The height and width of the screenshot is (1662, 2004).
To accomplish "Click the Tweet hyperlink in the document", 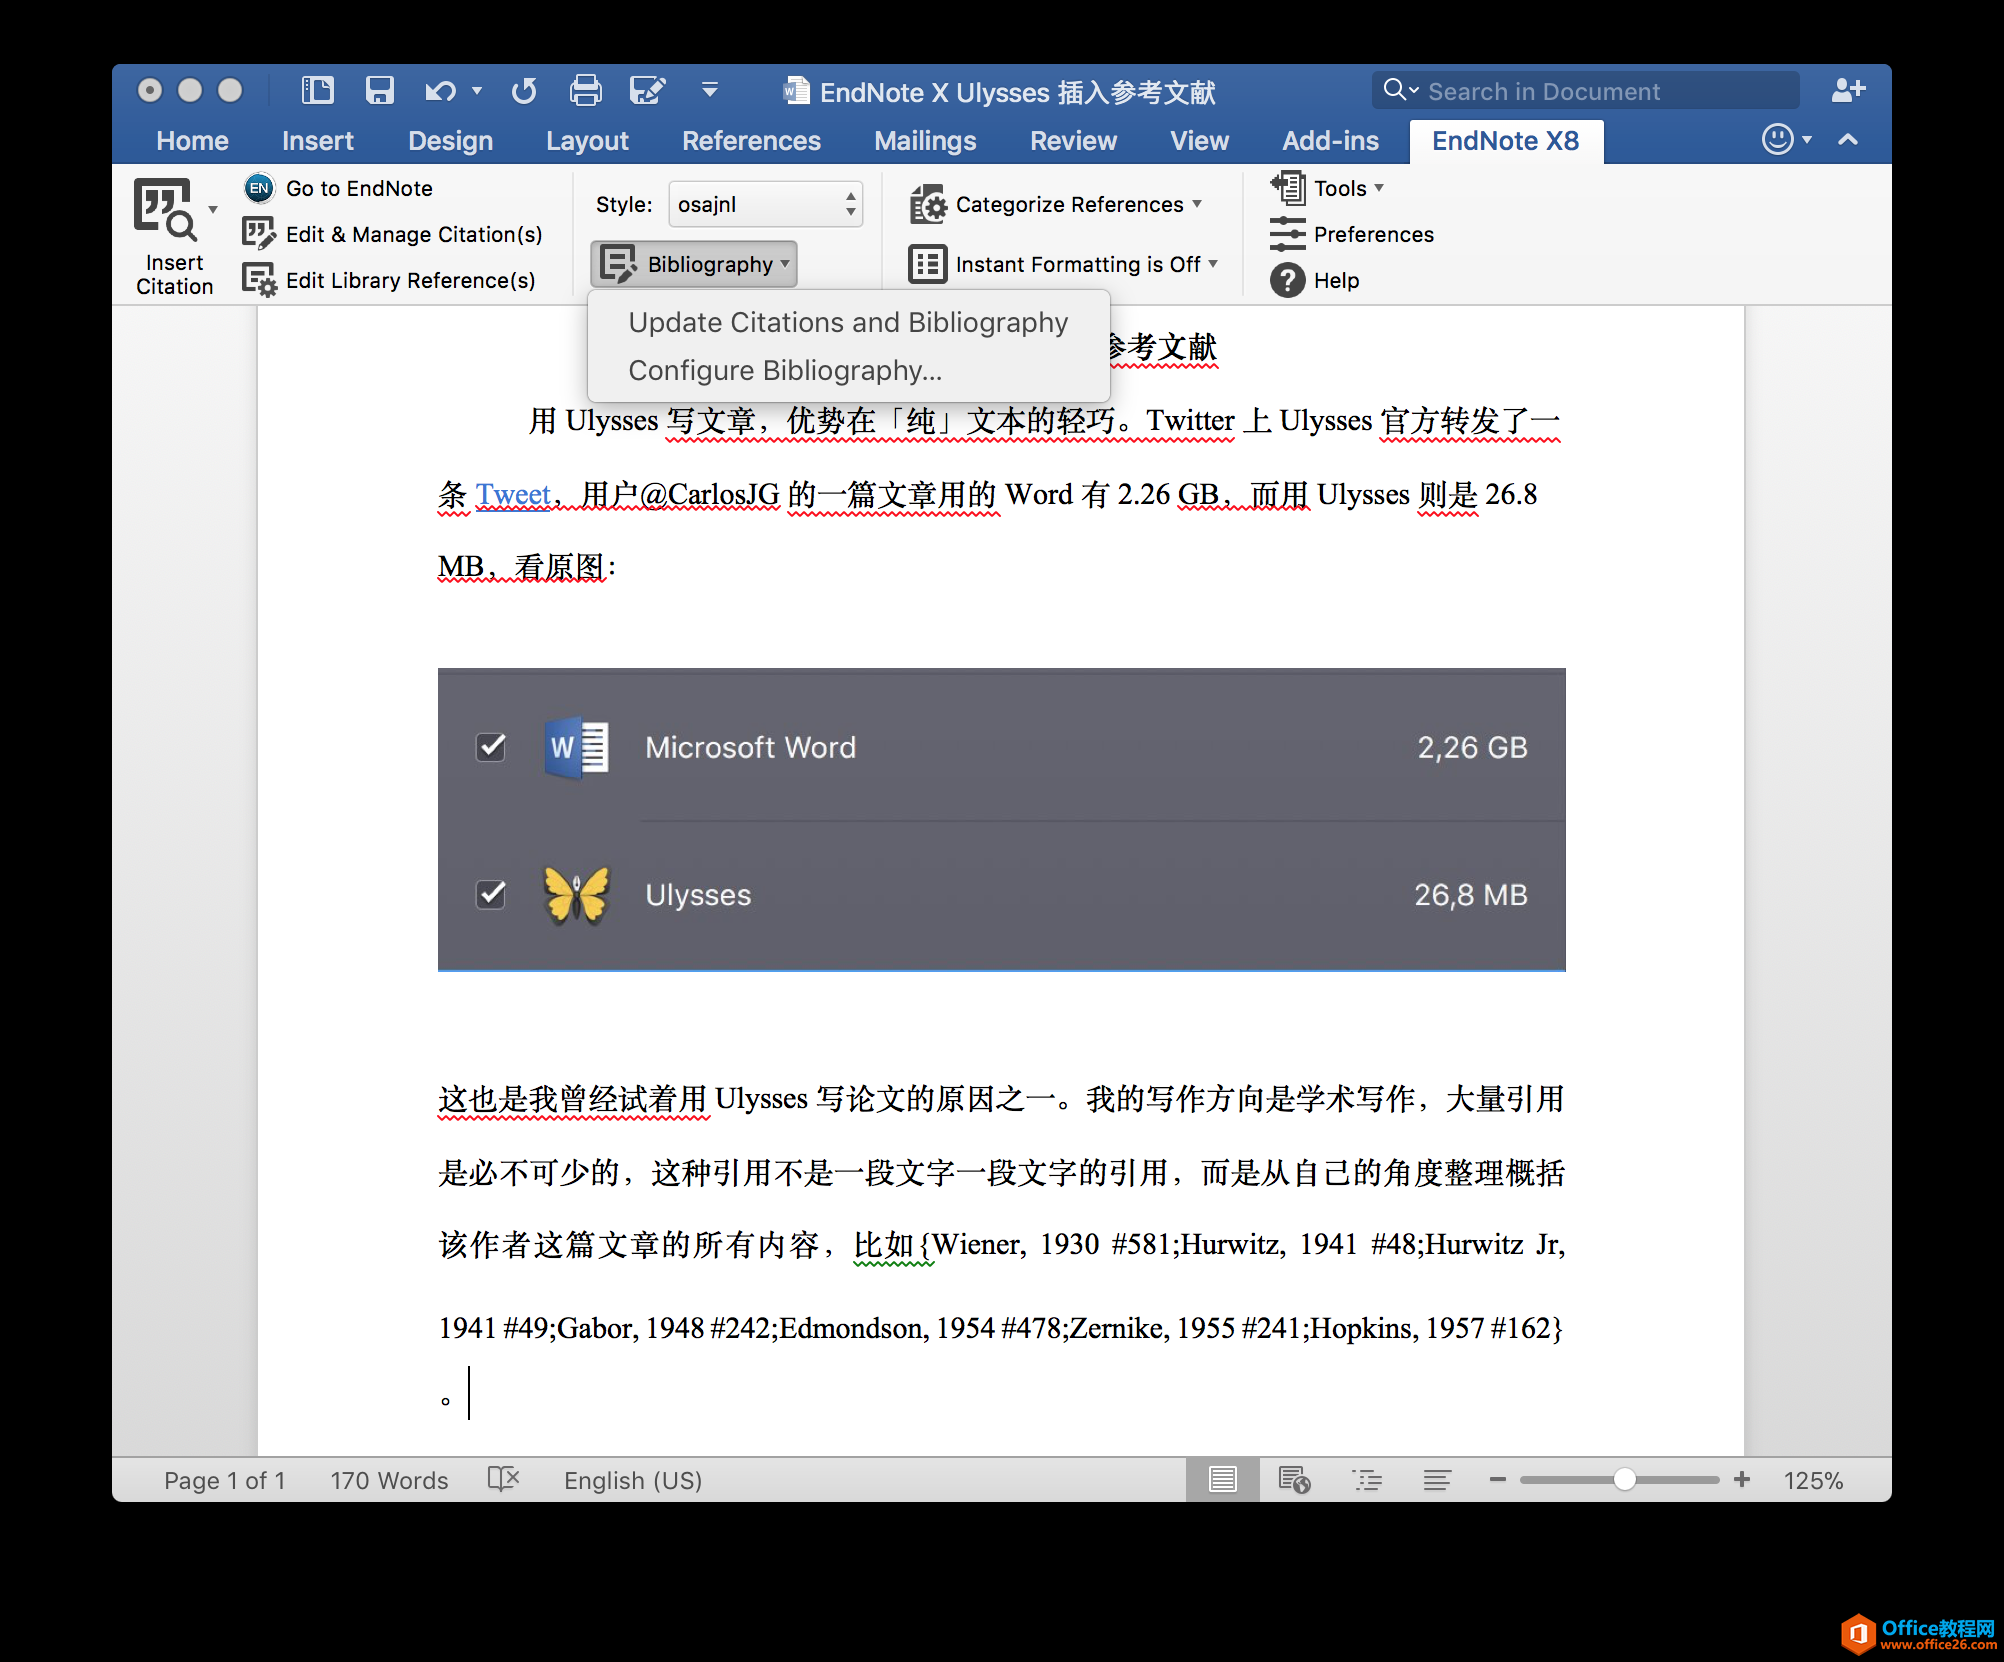I will coord(512,494).
